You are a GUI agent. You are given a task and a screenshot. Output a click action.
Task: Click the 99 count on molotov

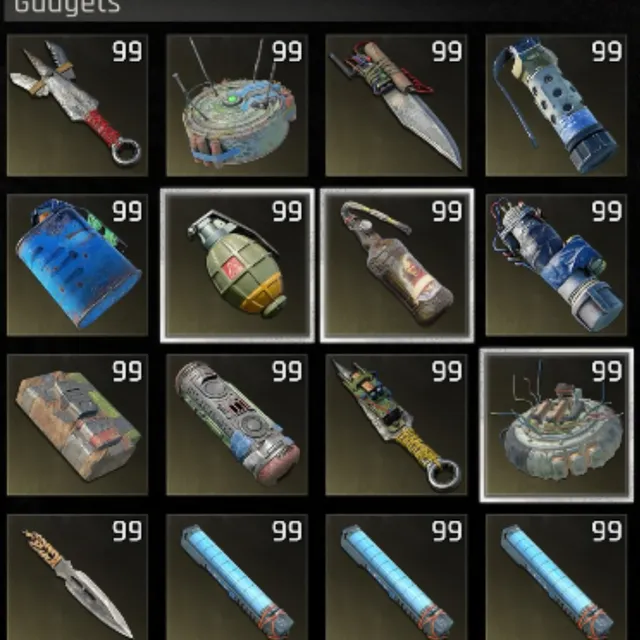pyautogui.click(x=447, y=211)
